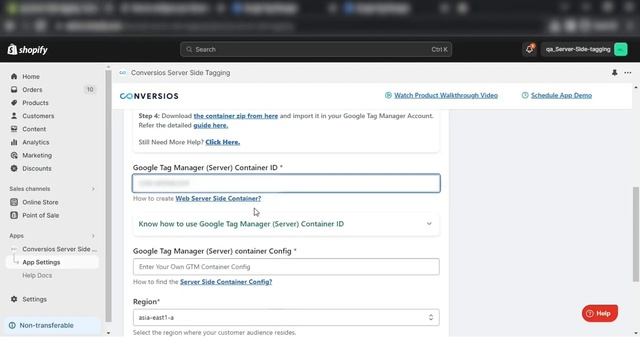Open Home in sidebar
The image size is (640, 360).
pos(31,76)
